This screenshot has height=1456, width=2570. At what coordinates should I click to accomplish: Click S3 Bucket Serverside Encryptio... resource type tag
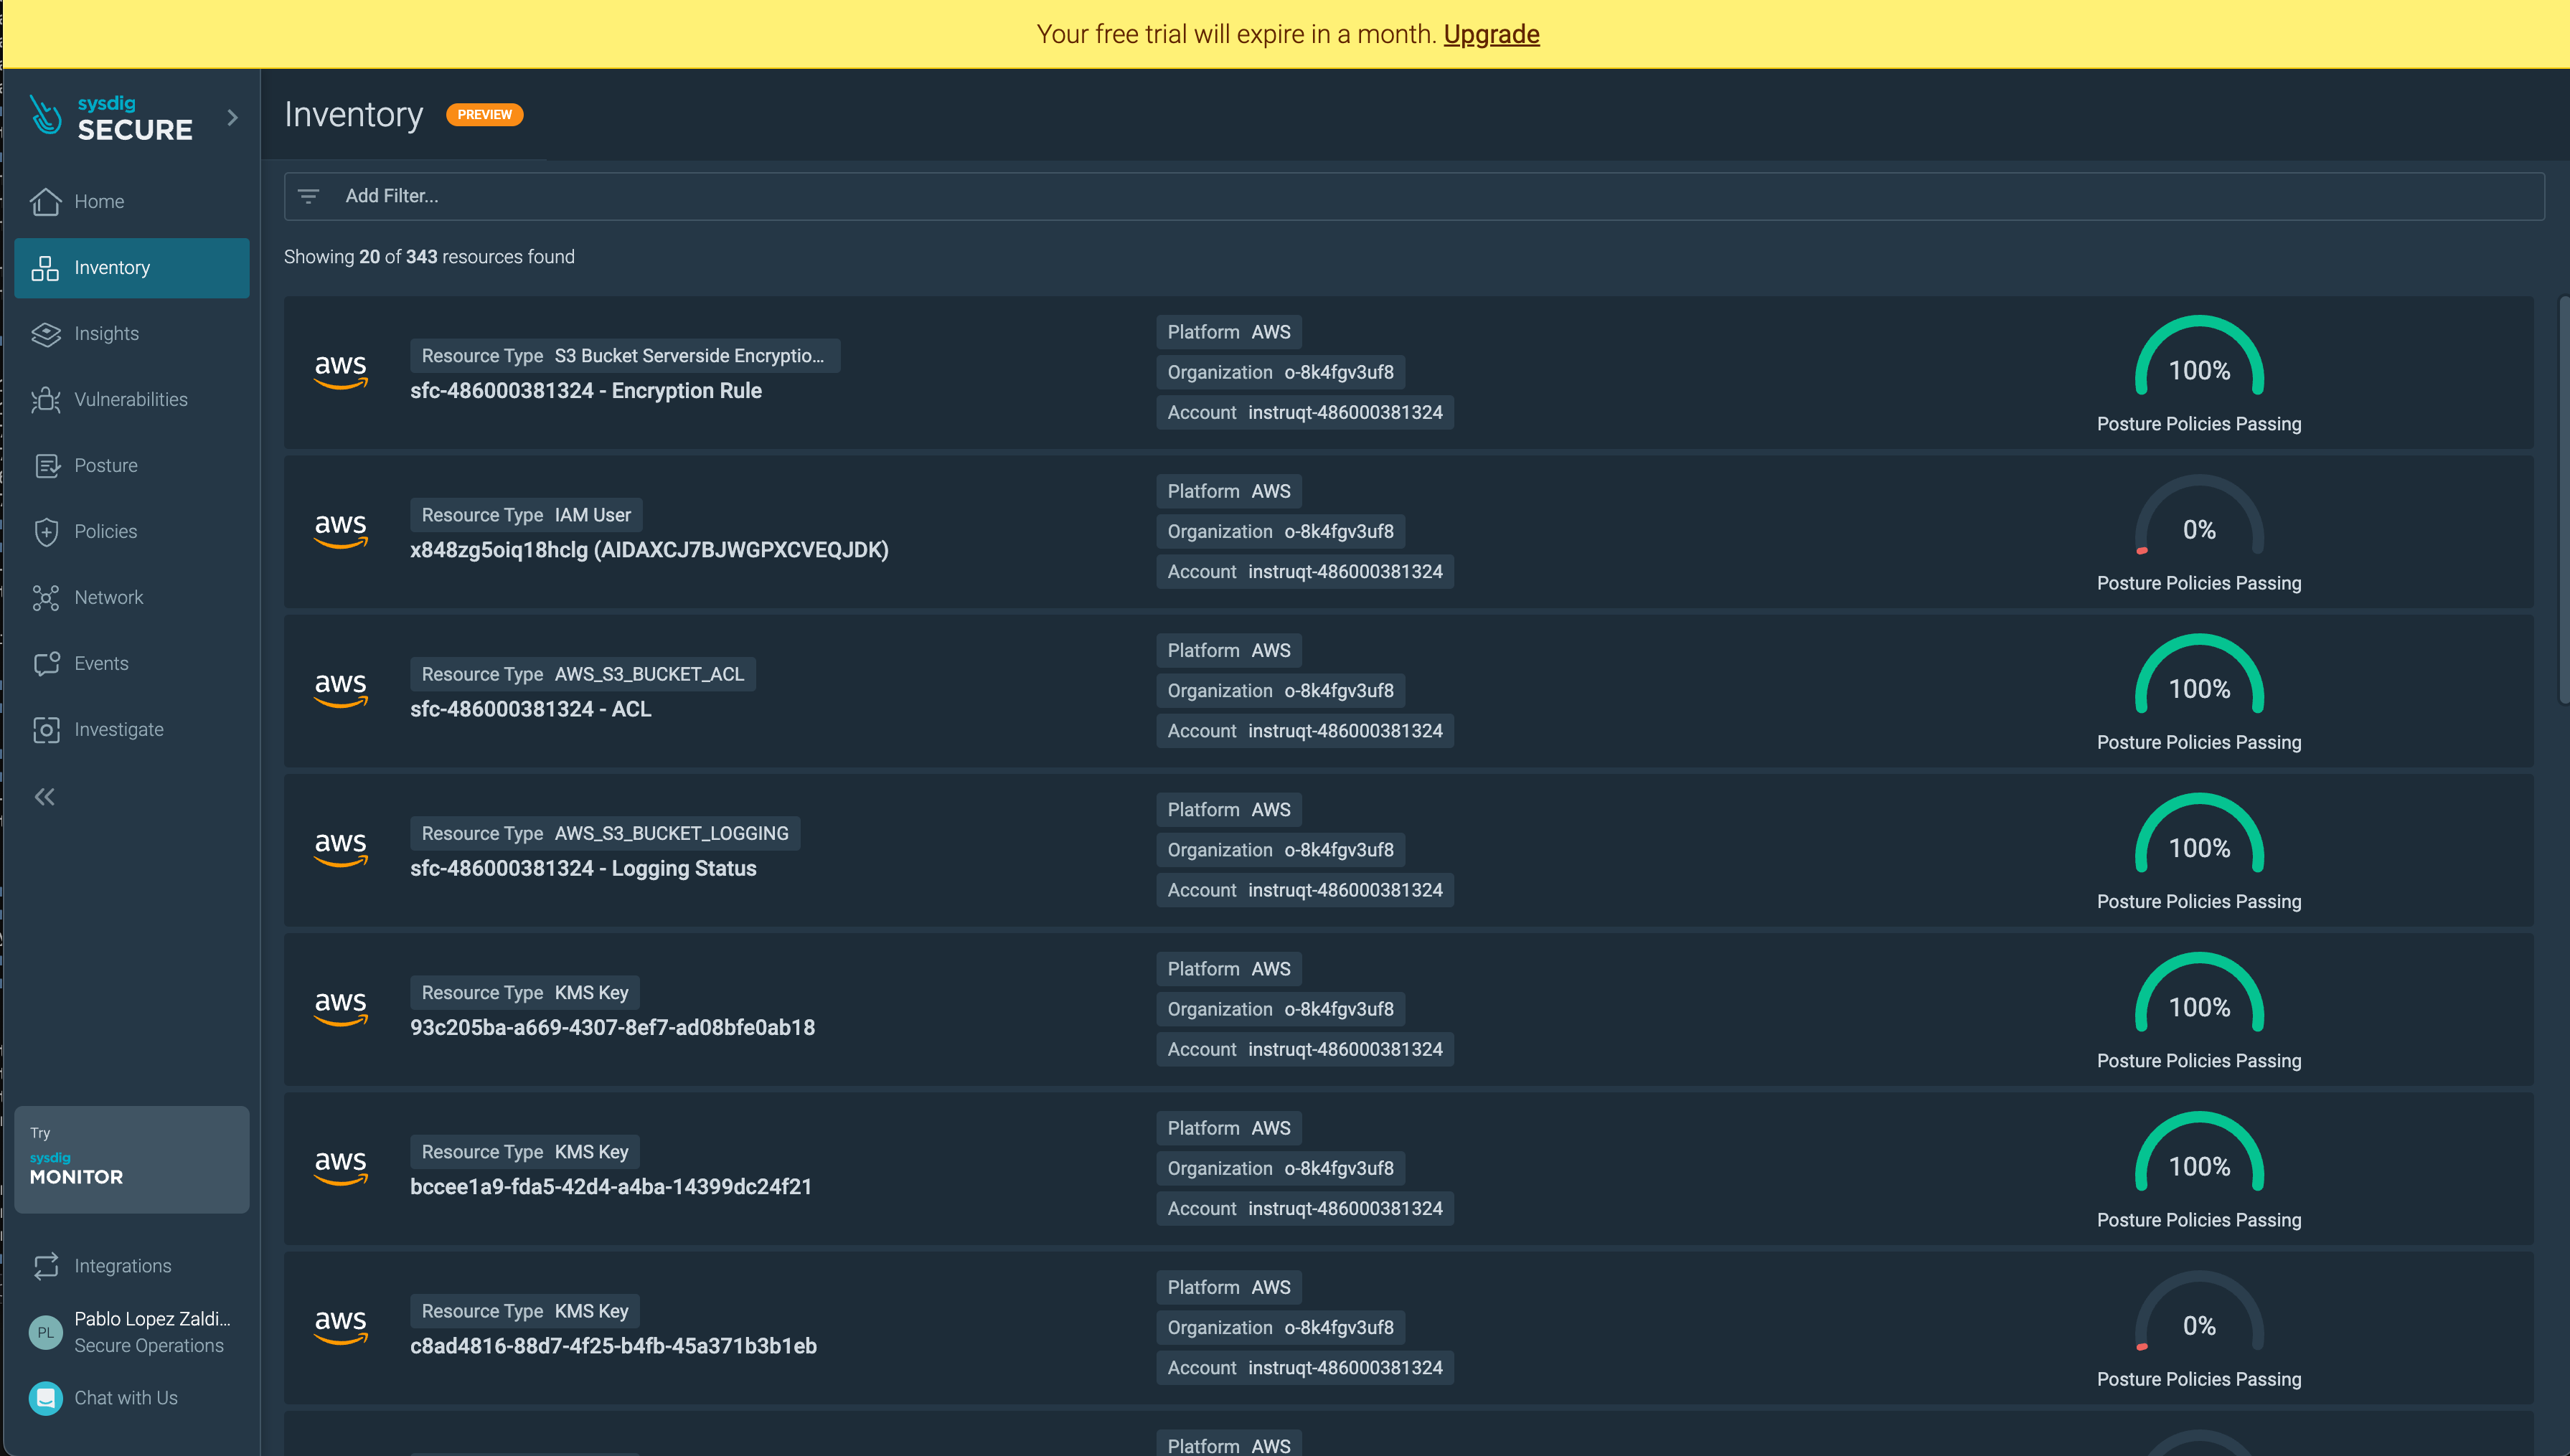[x=625, y=356]
